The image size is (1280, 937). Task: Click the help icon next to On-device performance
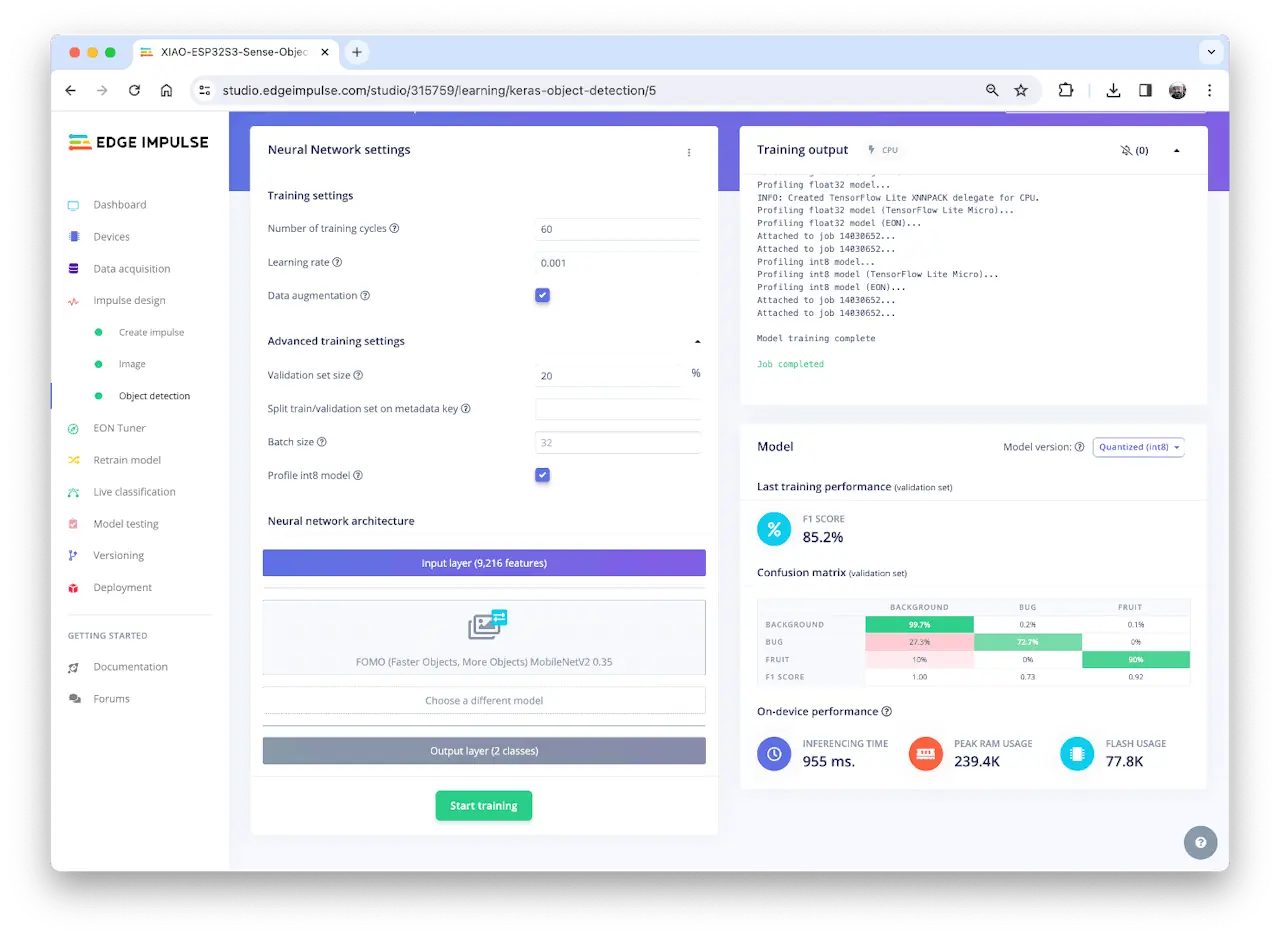[x=886, y=712]
